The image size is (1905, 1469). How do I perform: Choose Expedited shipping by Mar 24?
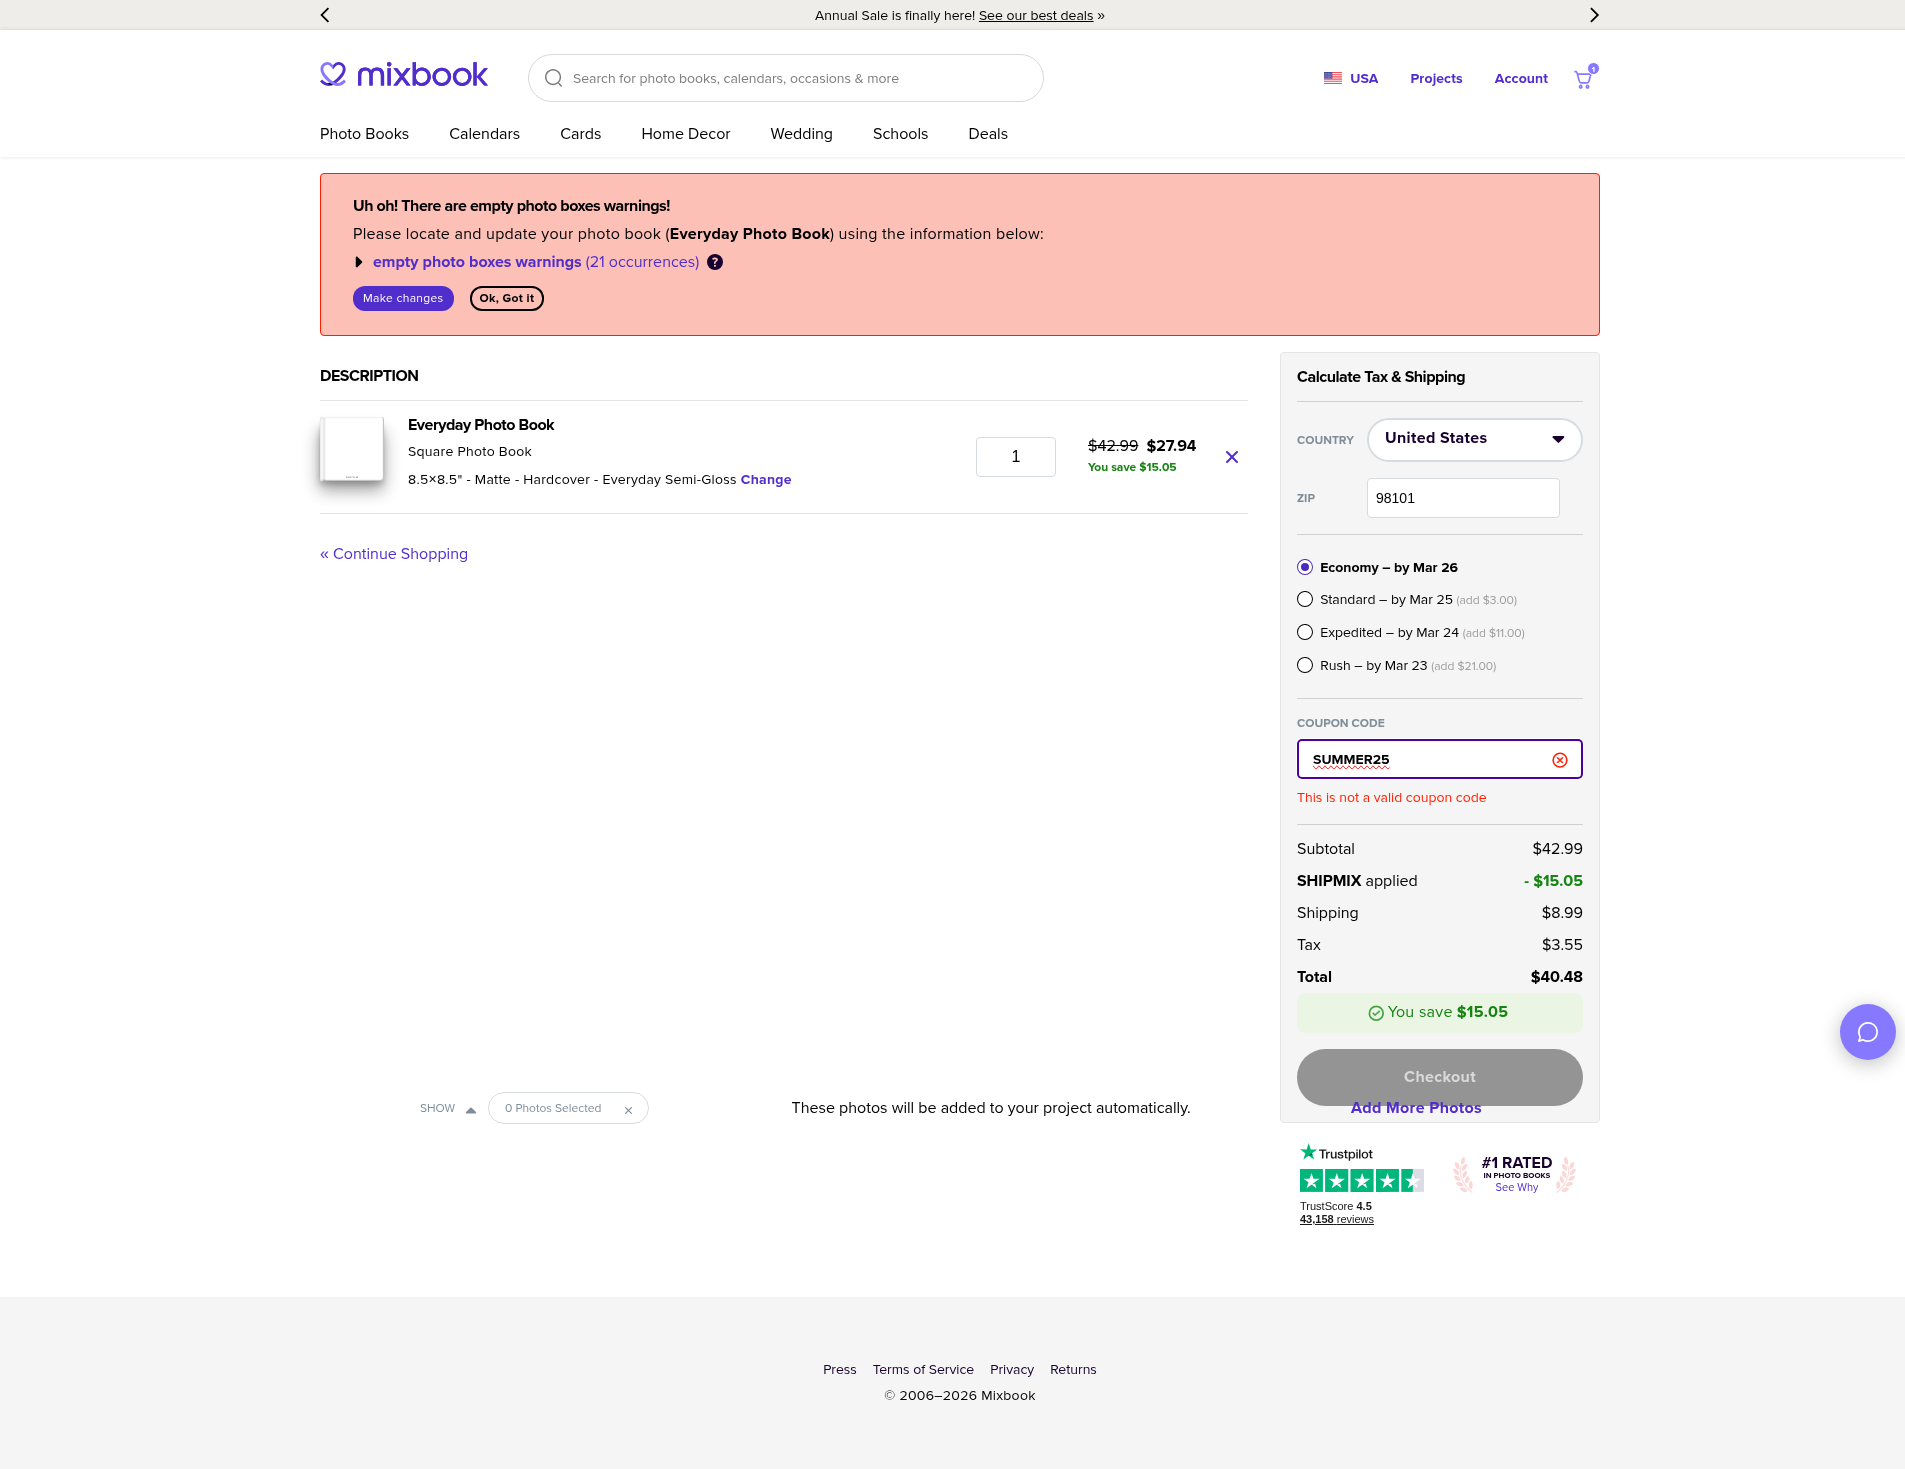pos(1305,633)
